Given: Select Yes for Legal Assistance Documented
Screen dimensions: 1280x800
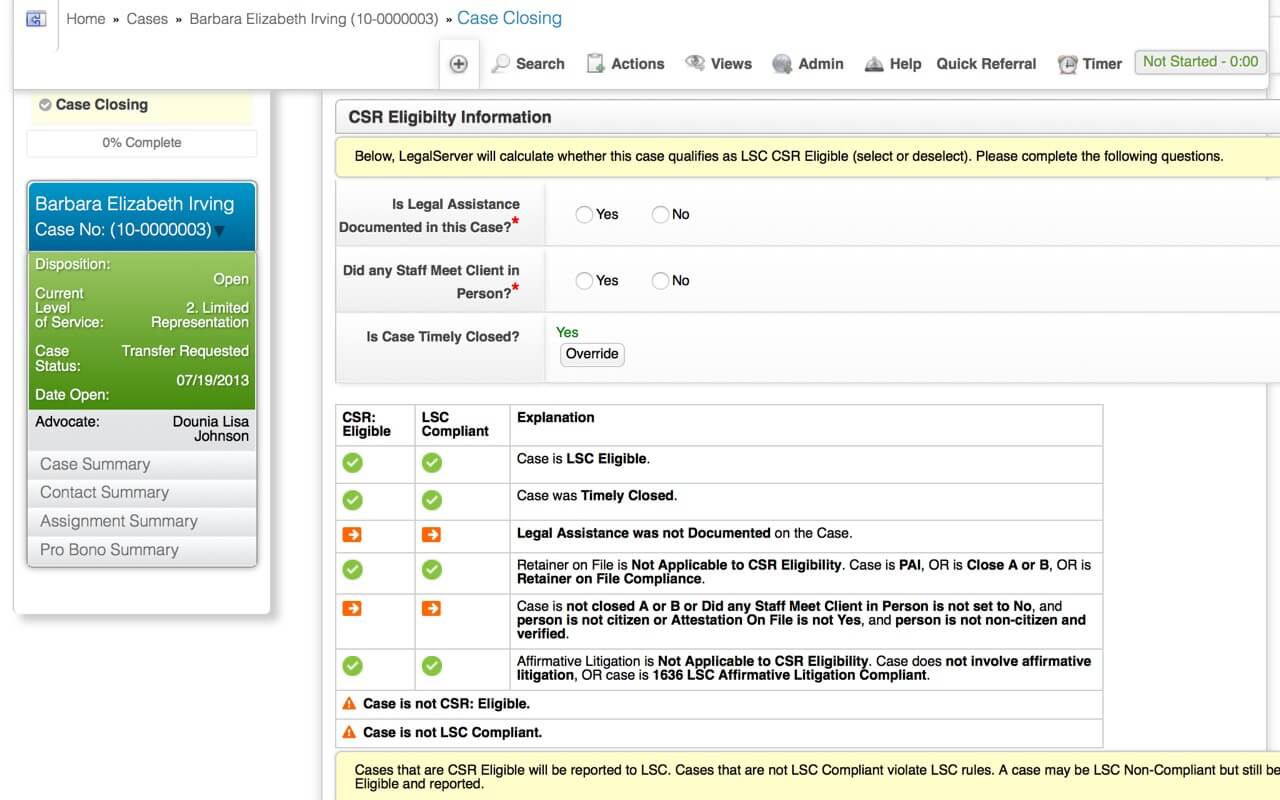Looking at the screenshot, I should (x=584, y=213).
